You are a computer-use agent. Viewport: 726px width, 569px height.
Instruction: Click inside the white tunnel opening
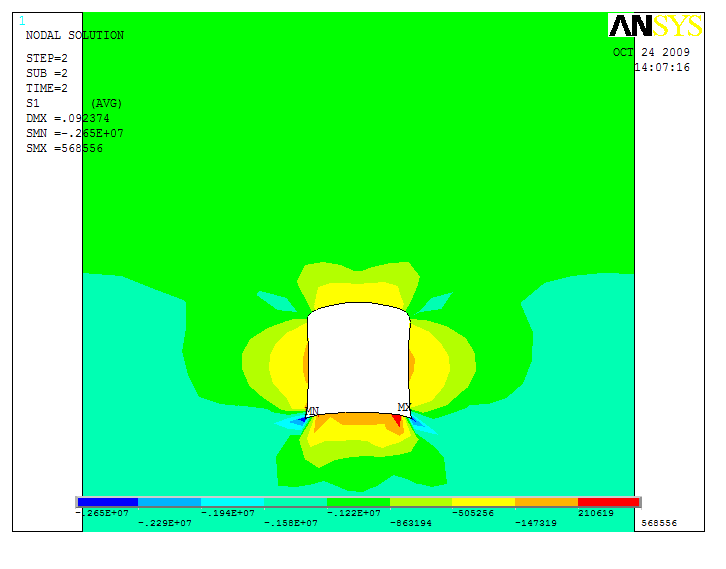[358, 360]
